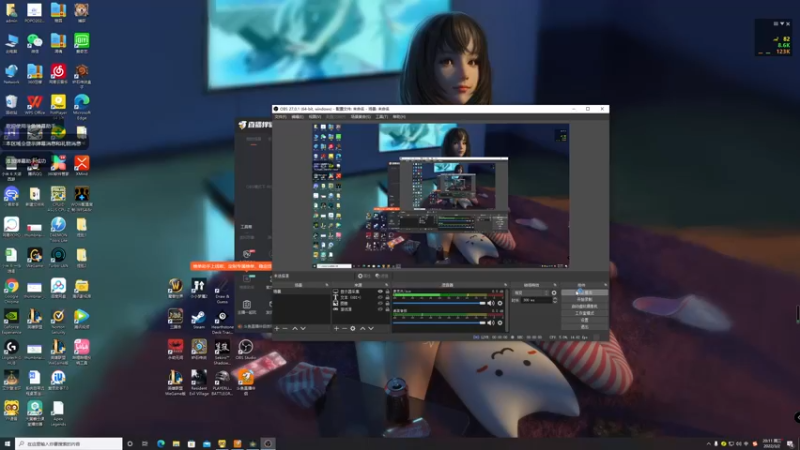Open source properties gear in Sources toolbar

(x=353, y=329)
